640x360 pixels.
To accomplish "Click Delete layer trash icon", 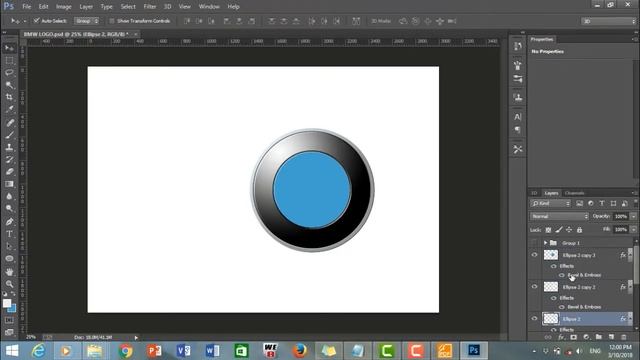I will [x=623, y=337].
